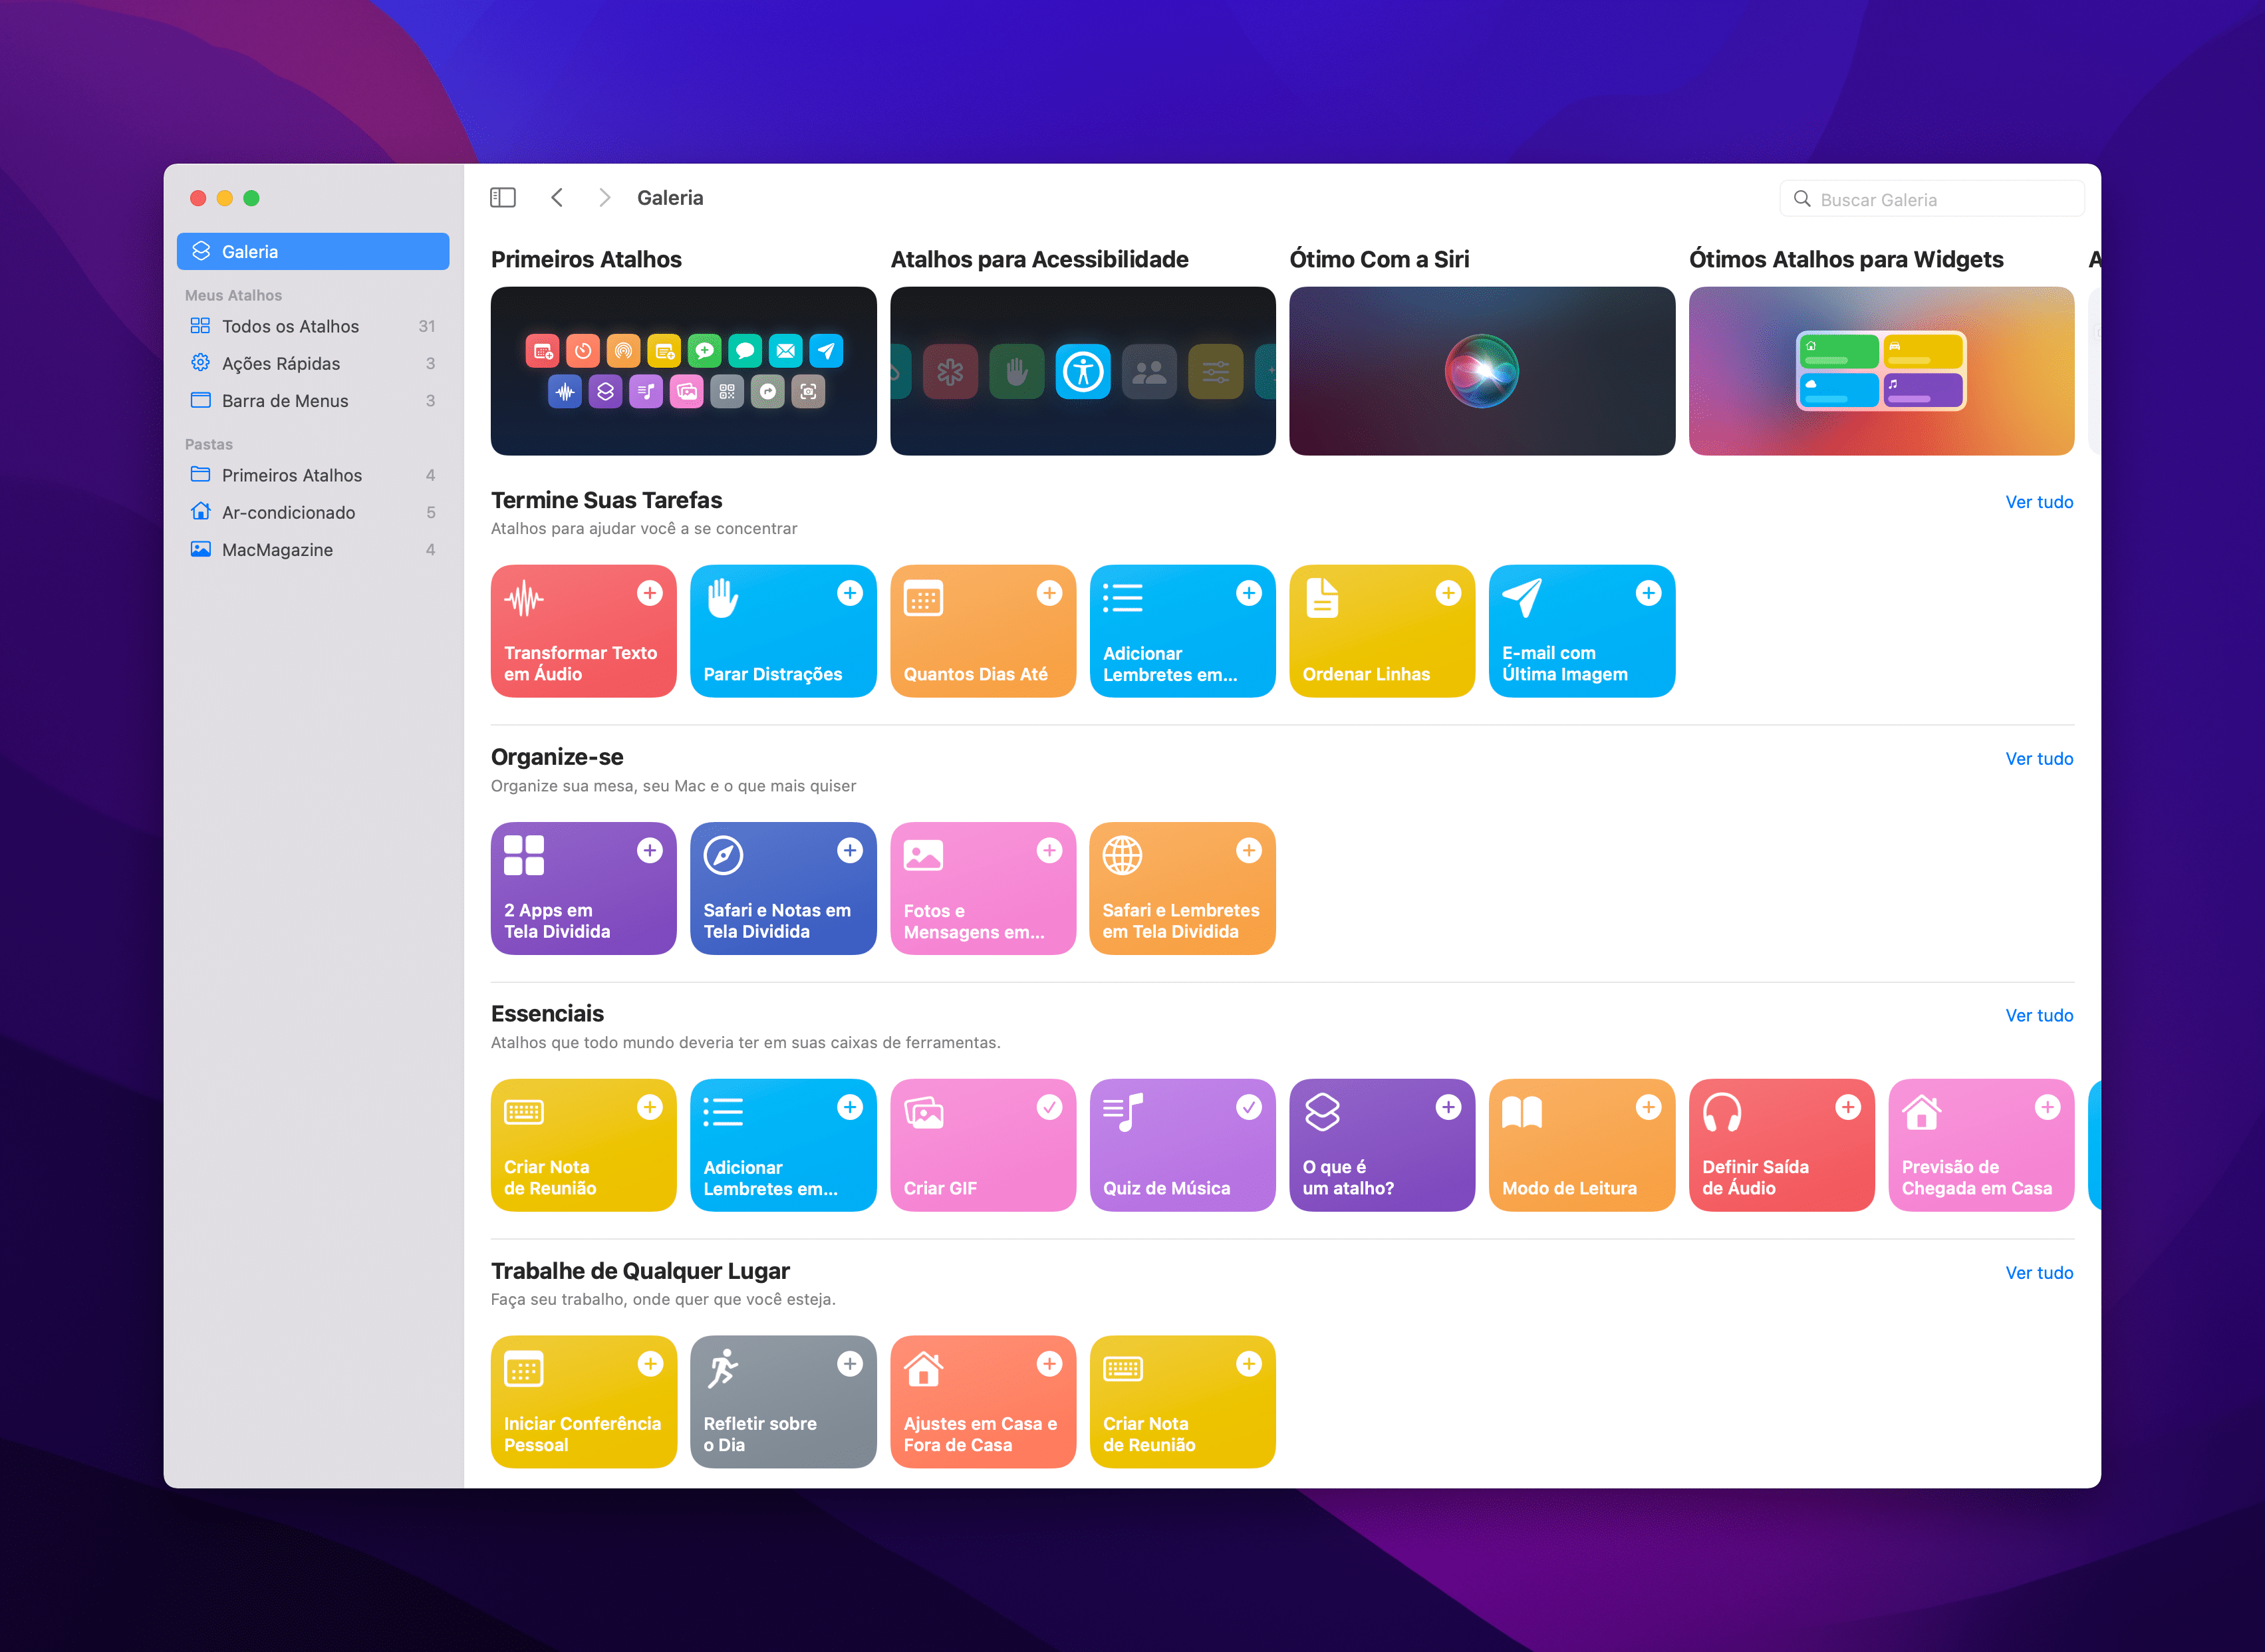Click plus on Ajustes em Casa e Fora de Casa

1049,1364
